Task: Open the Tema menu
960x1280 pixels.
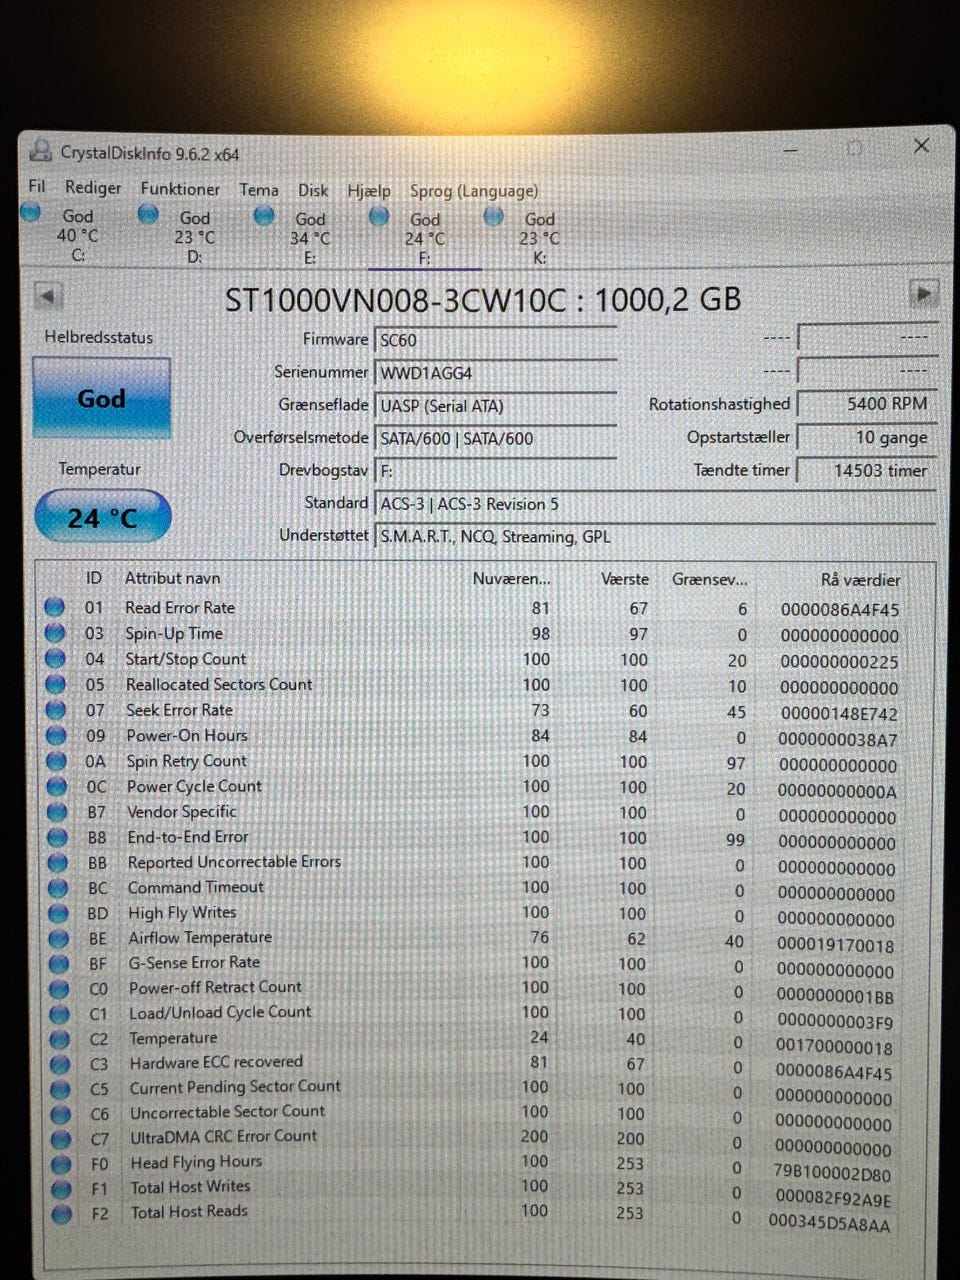Action: point(258,190)
